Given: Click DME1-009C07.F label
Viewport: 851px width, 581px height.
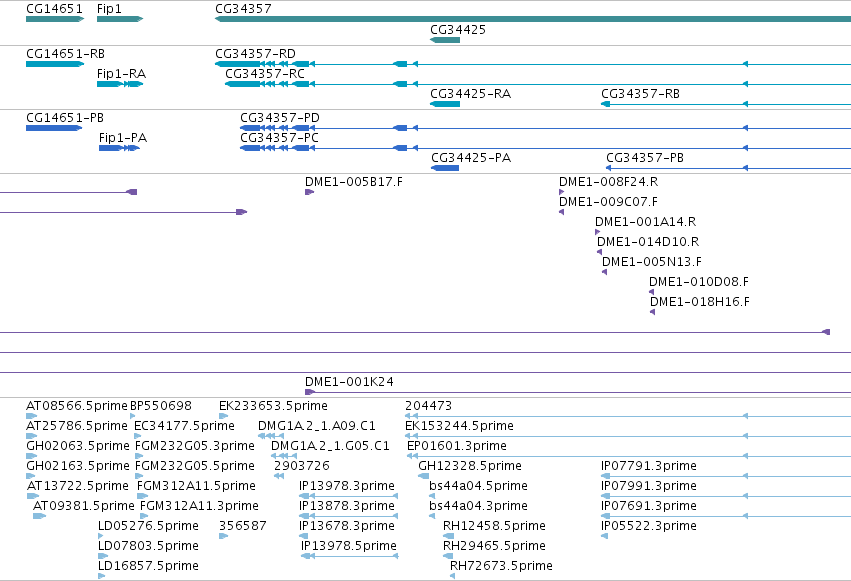Looking at the screenshot, I should pos(608,202).
